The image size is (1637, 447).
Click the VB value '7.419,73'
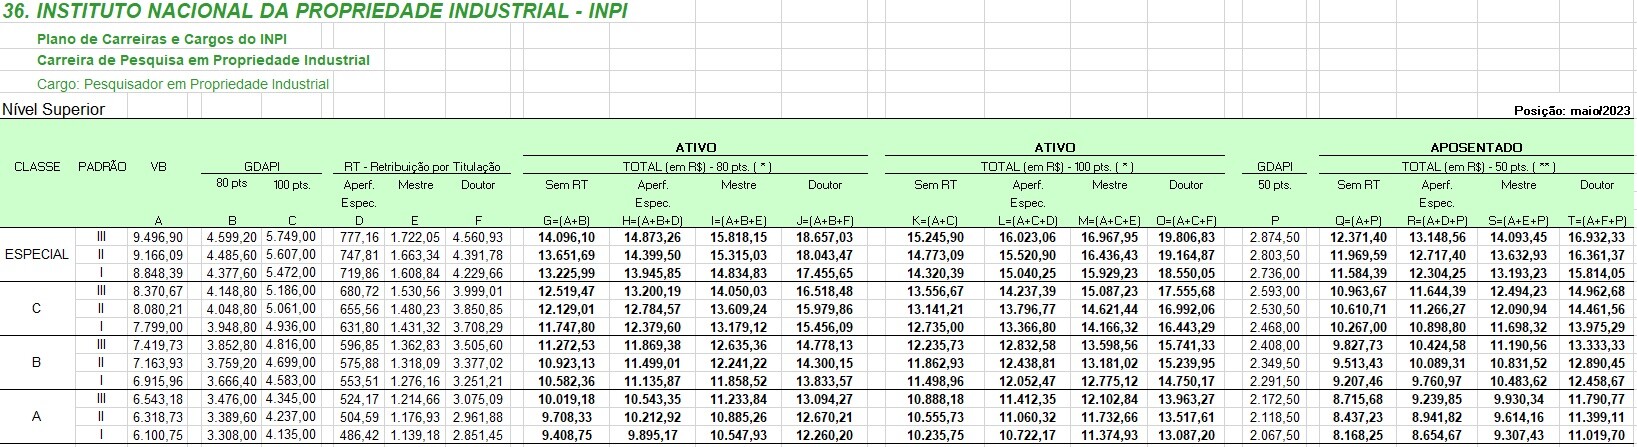tap(158, 346)
